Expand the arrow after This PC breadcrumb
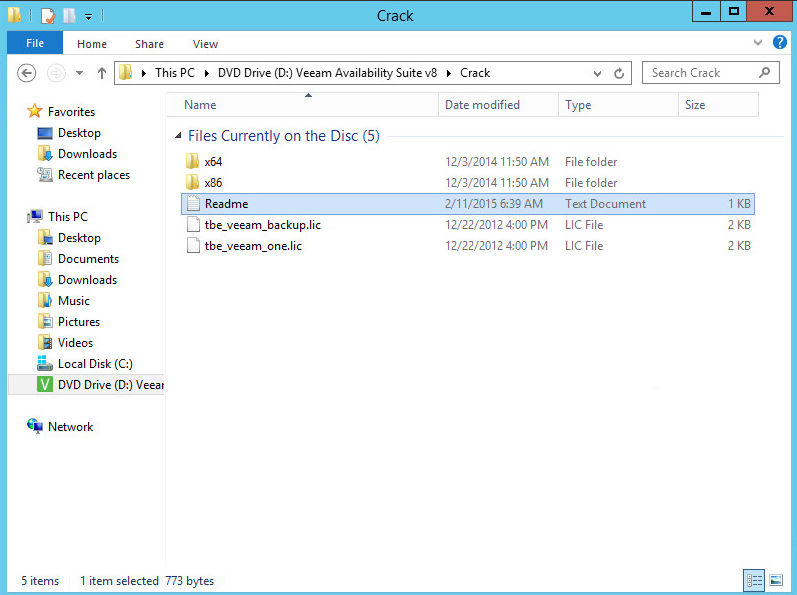797x595 pixels. tap(207, 74)
